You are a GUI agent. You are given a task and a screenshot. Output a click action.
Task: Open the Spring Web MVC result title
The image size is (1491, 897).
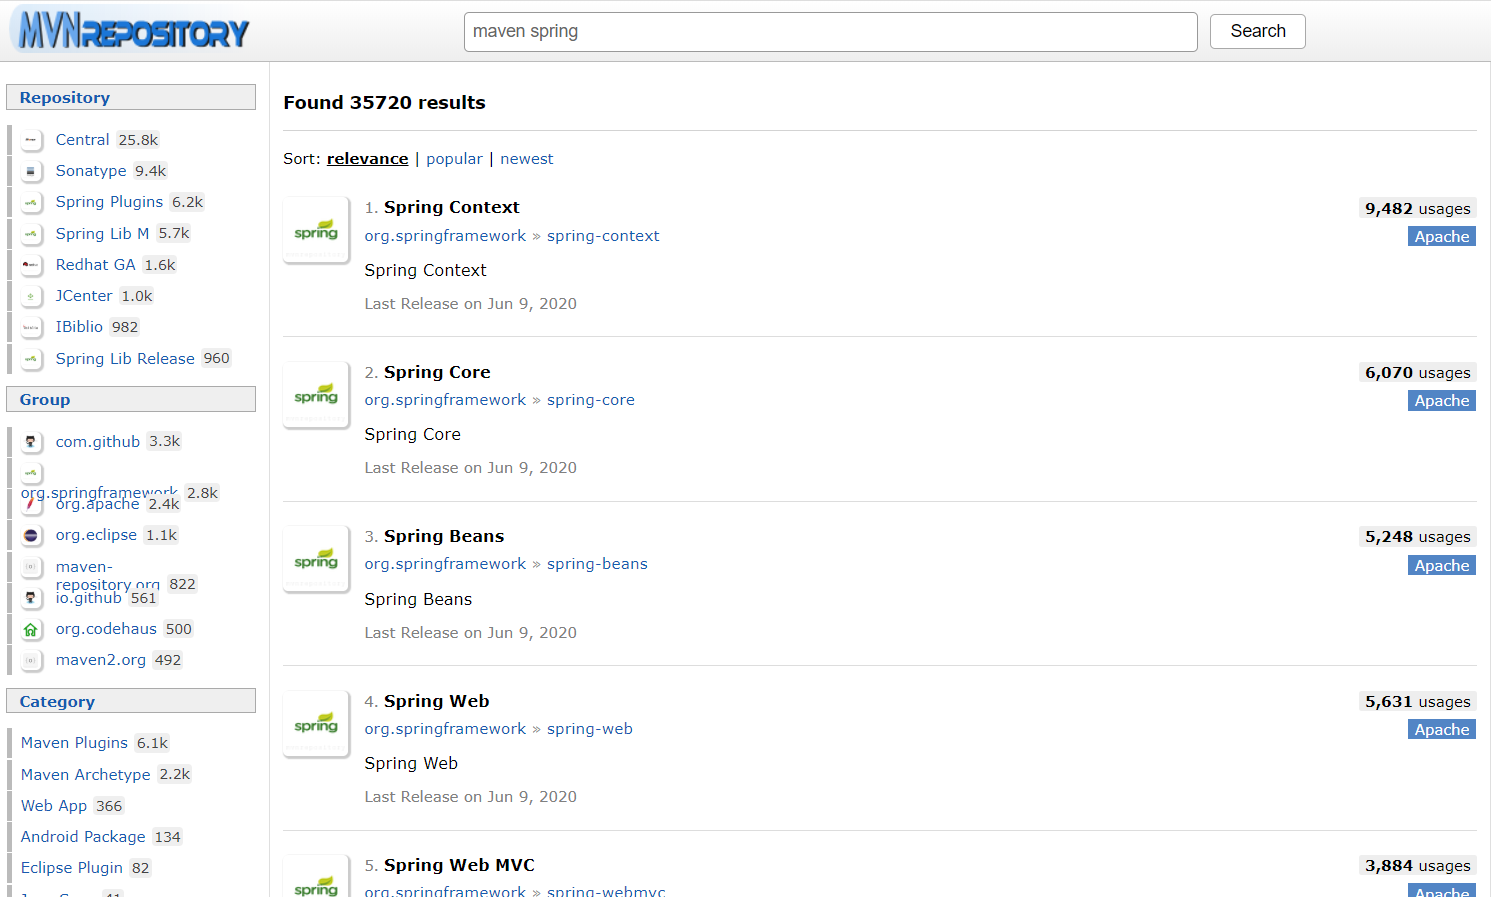pos(459,865)
